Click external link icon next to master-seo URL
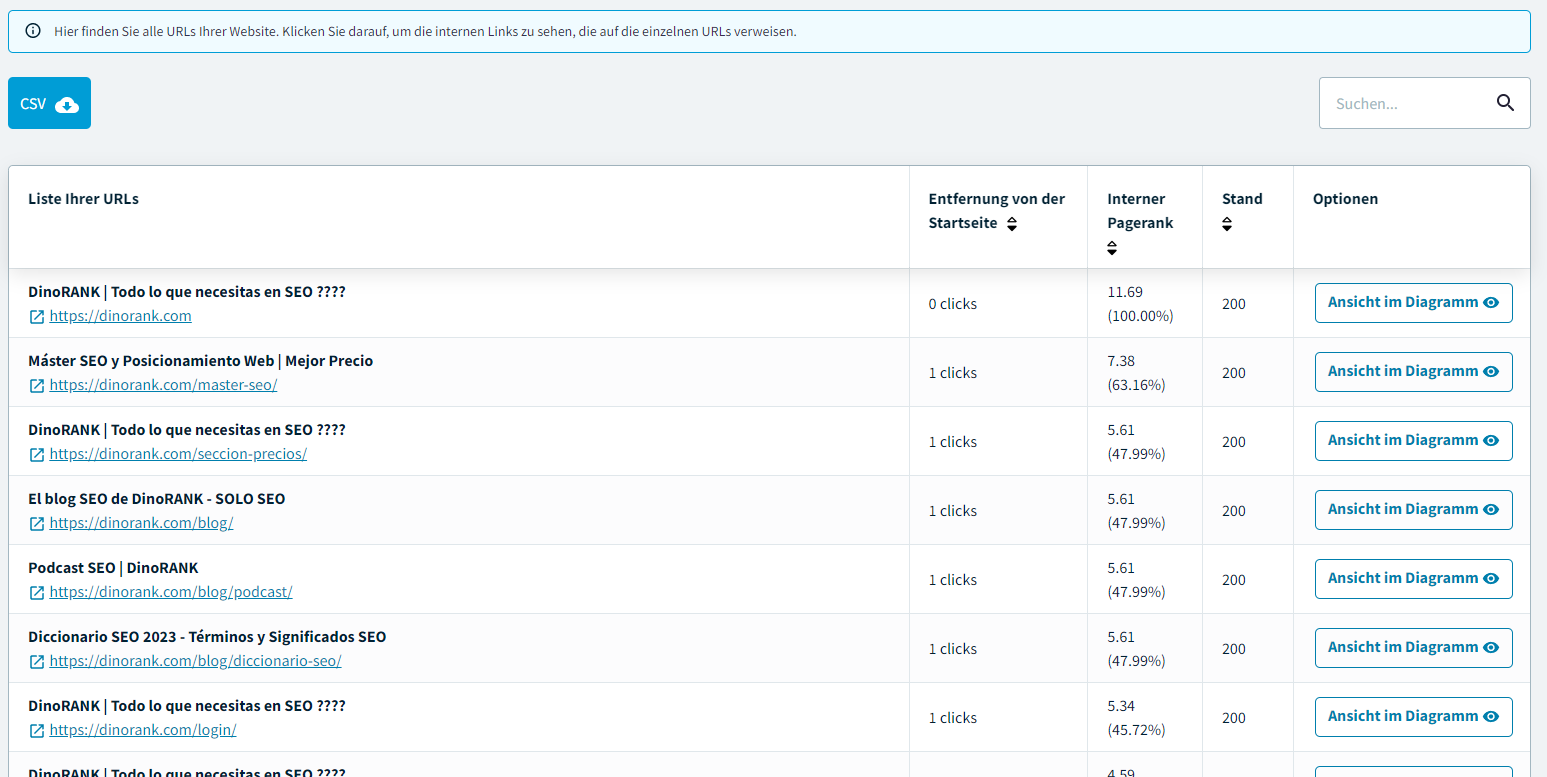This screenshot has height=777, width=1547. coord(37,386)
